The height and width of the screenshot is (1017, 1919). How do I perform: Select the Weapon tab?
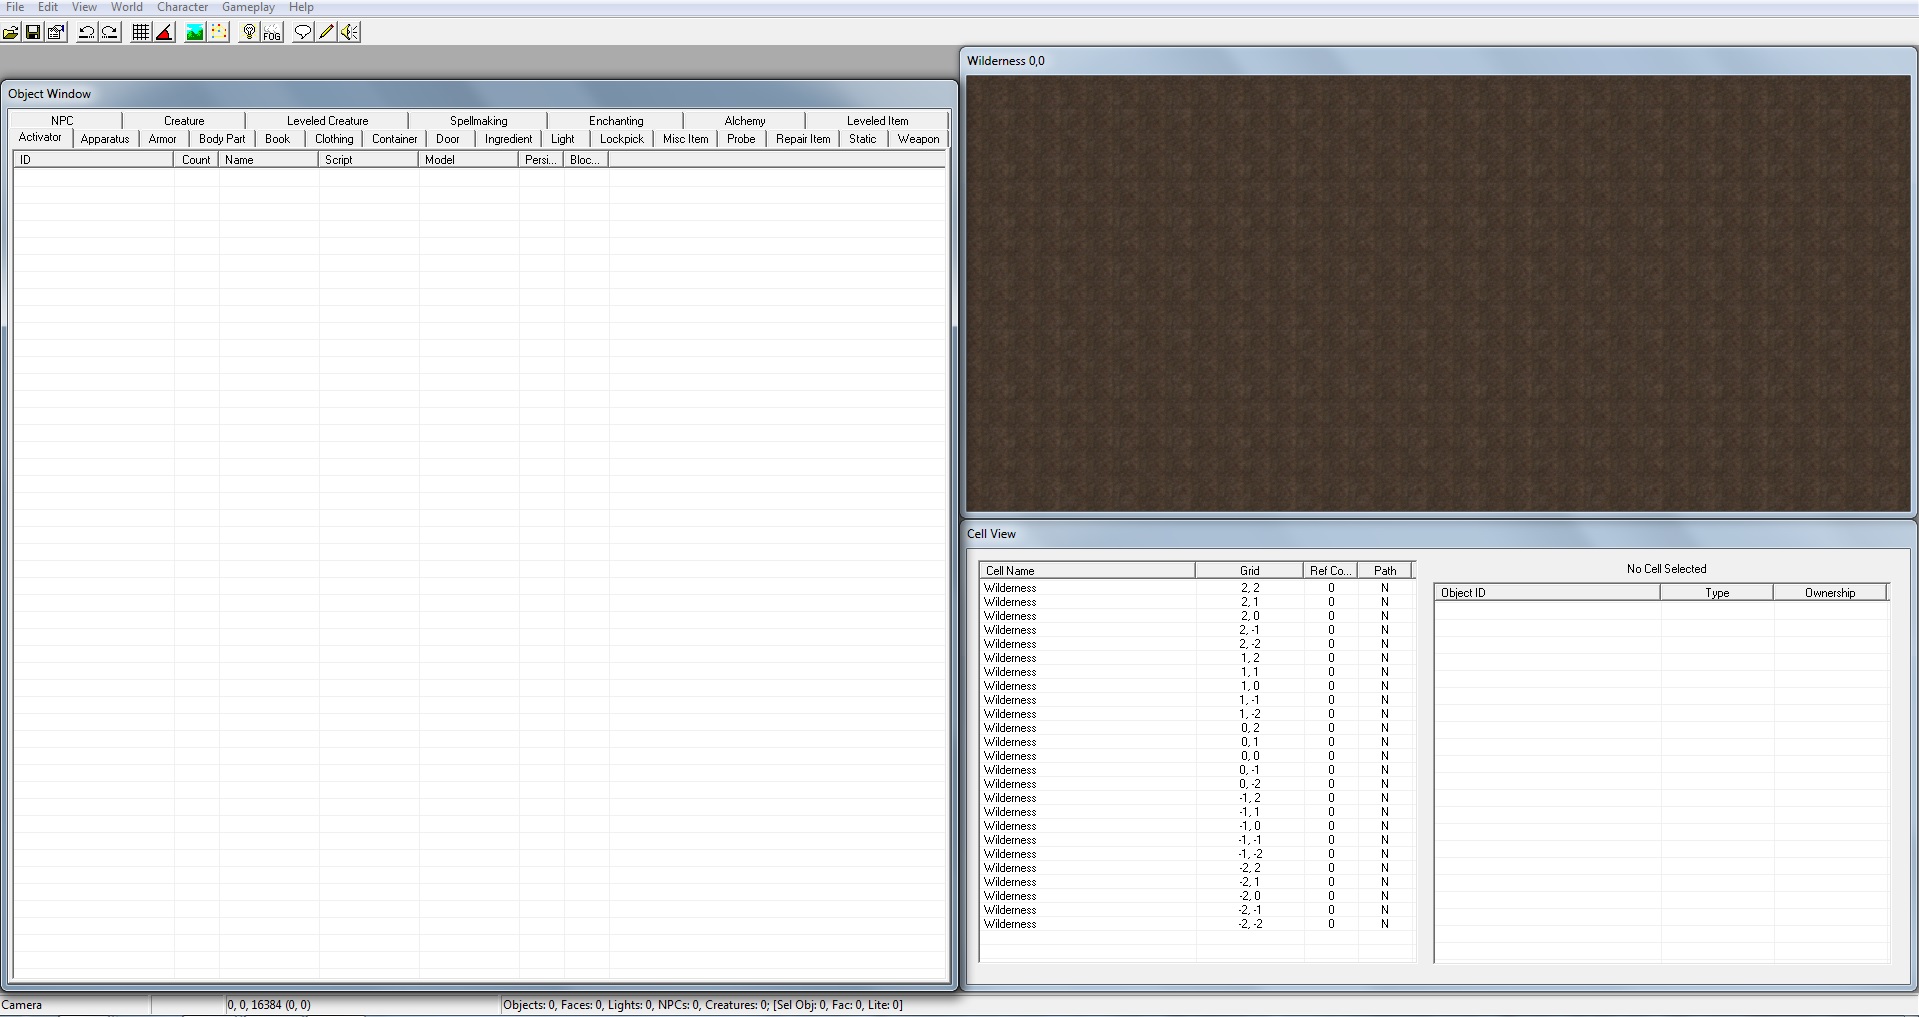(x=919, y=139)
